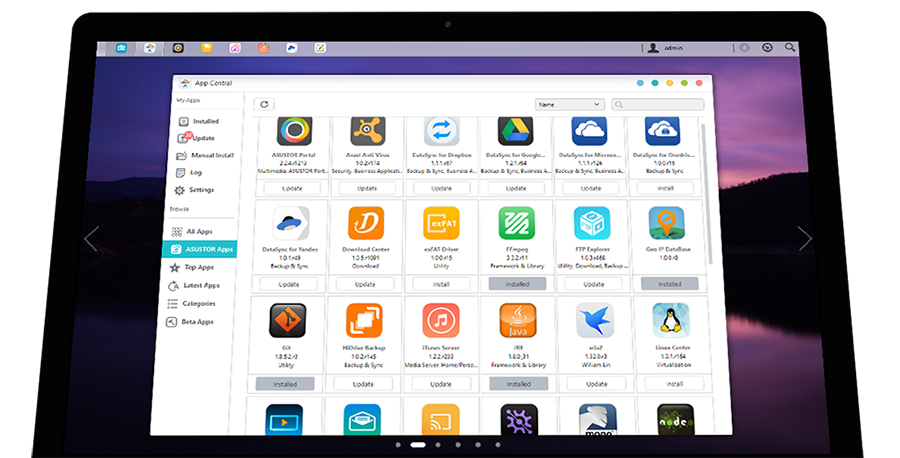Open the DataSync for Dropbox icon

[441, 131]
